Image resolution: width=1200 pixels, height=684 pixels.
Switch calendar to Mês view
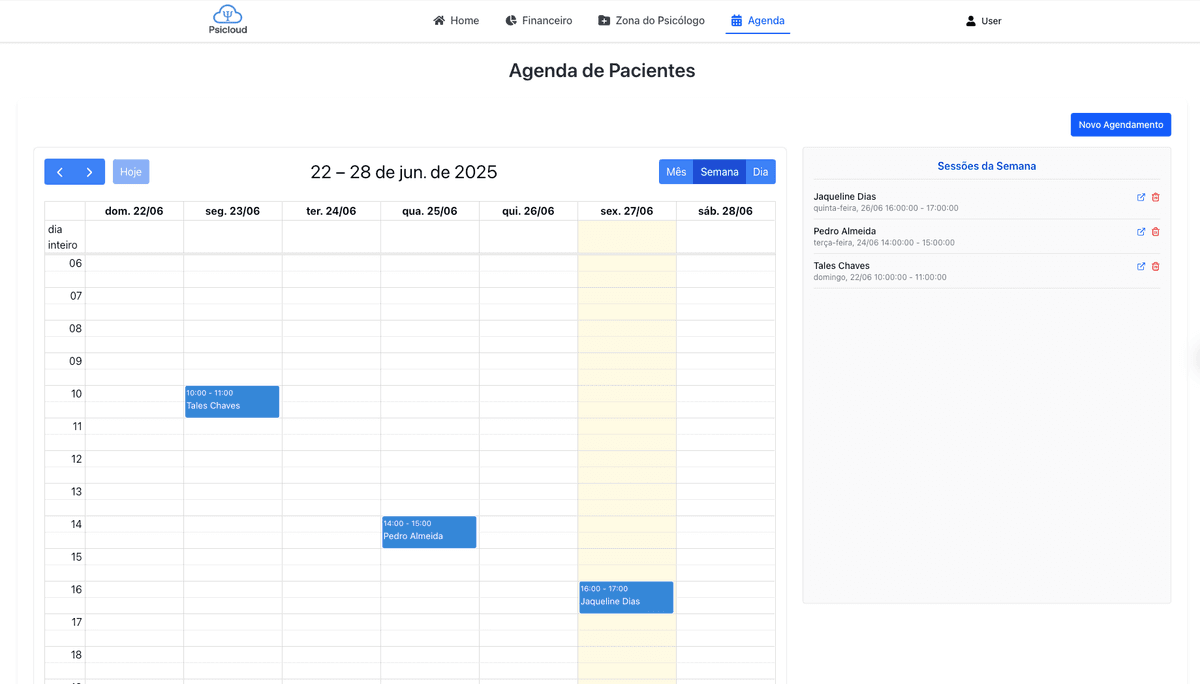pyautogui.click(x=675, y=171)
